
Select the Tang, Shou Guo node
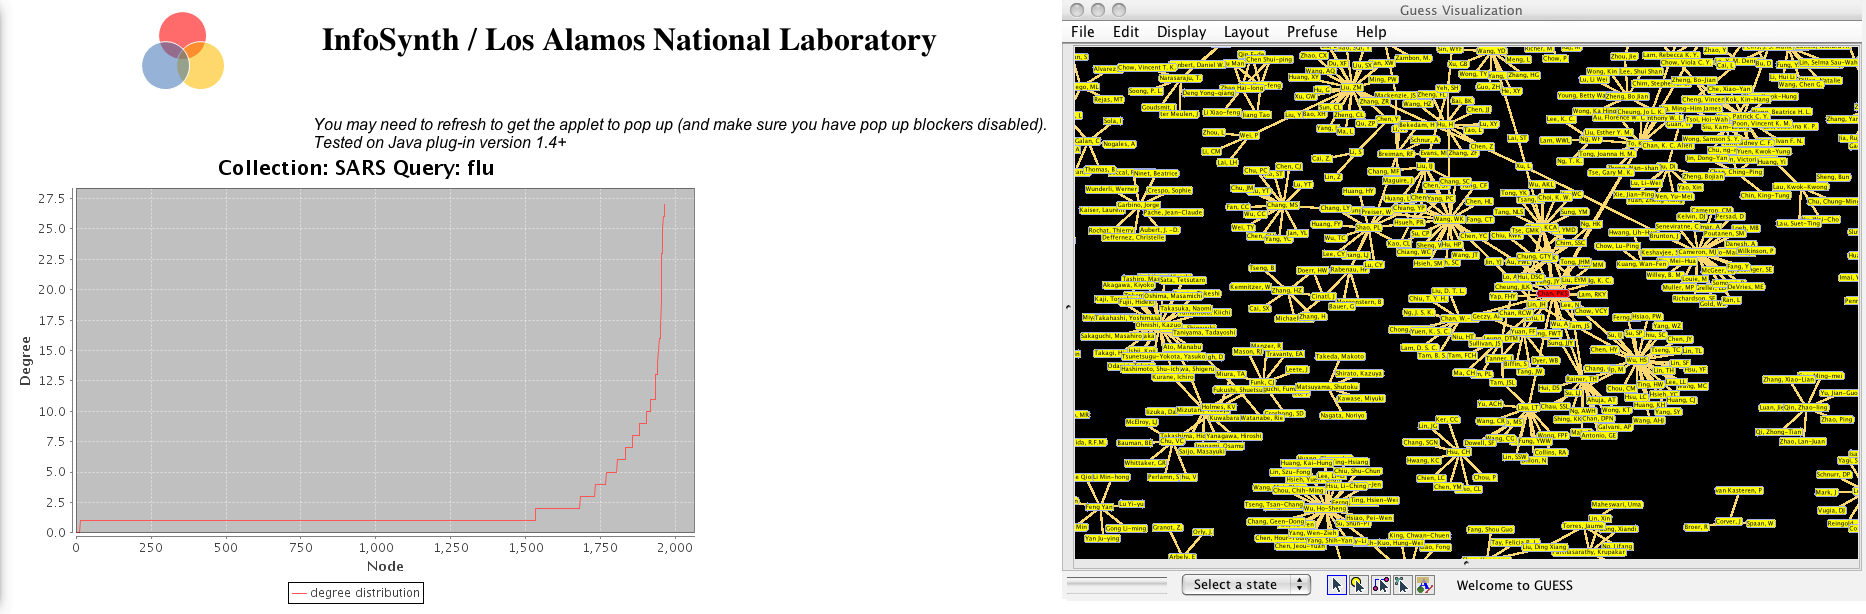(x=1490, y=529)
